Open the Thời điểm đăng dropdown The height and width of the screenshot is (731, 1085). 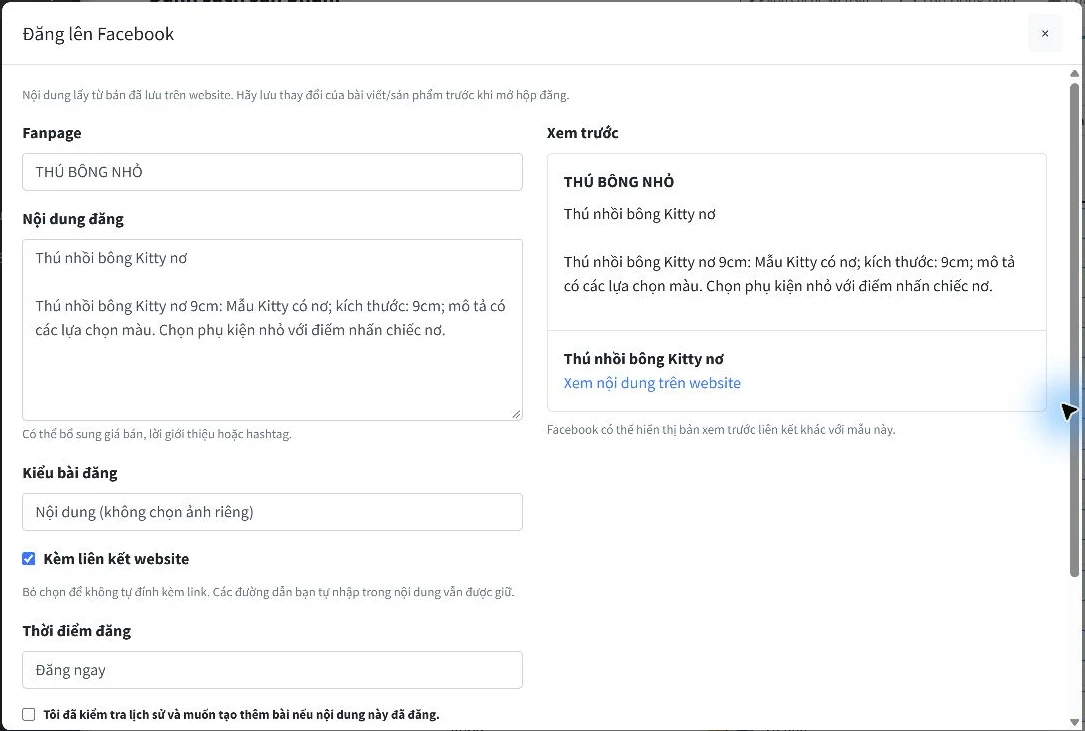(272, 669)
